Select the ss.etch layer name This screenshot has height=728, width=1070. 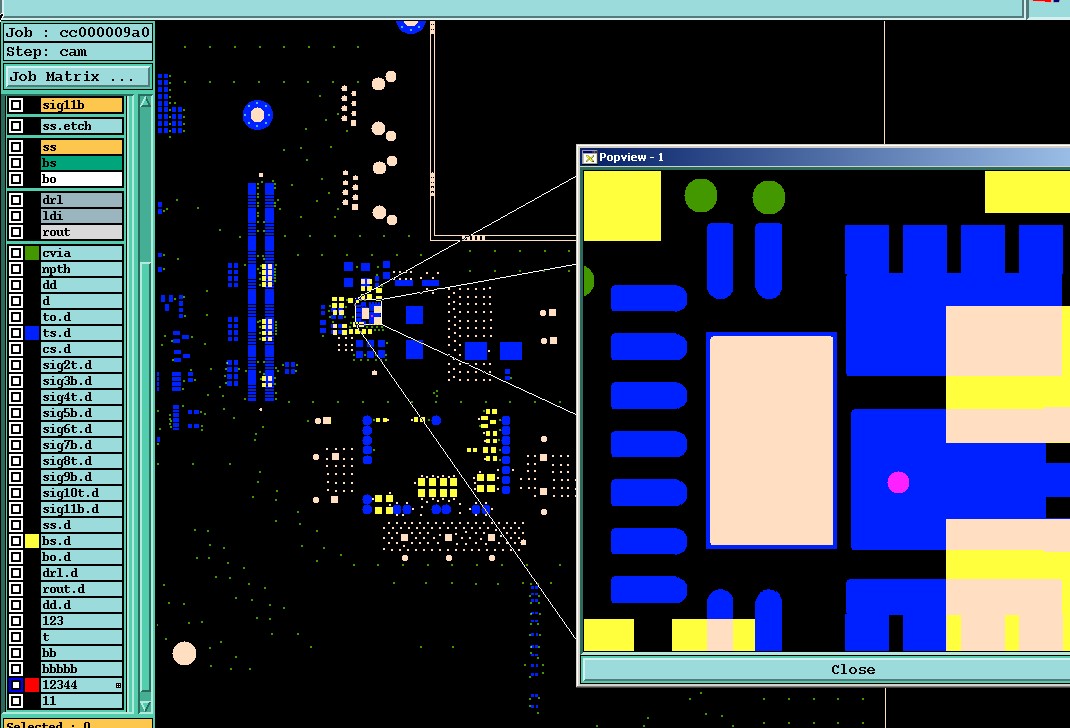[x=82, y=126]
